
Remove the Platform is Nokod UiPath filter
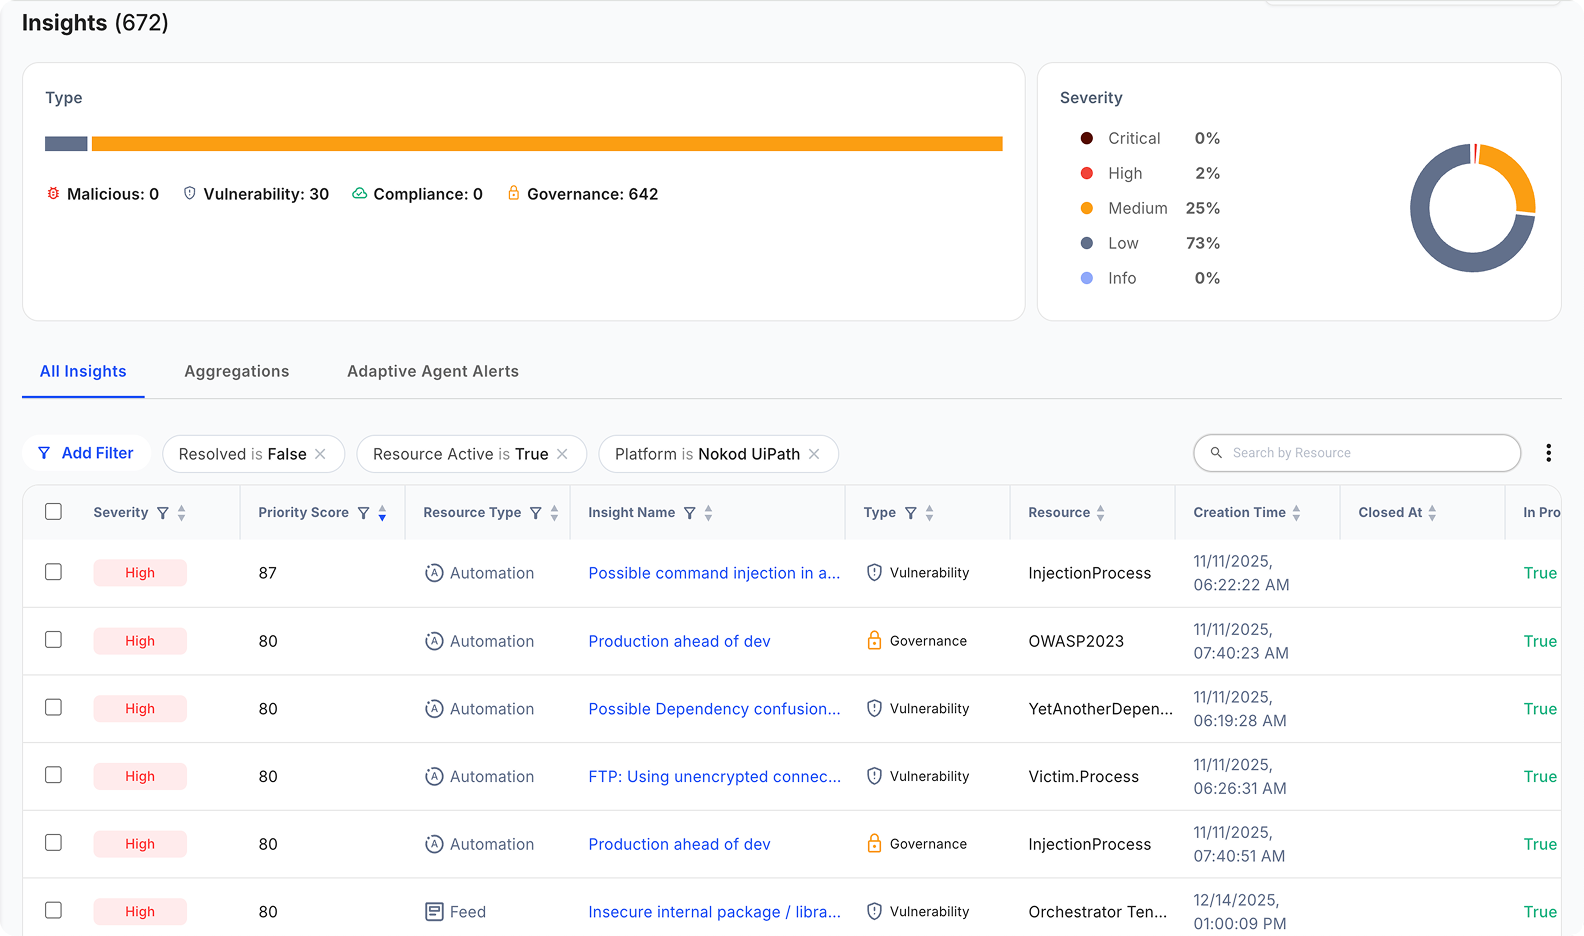[814, 454]
